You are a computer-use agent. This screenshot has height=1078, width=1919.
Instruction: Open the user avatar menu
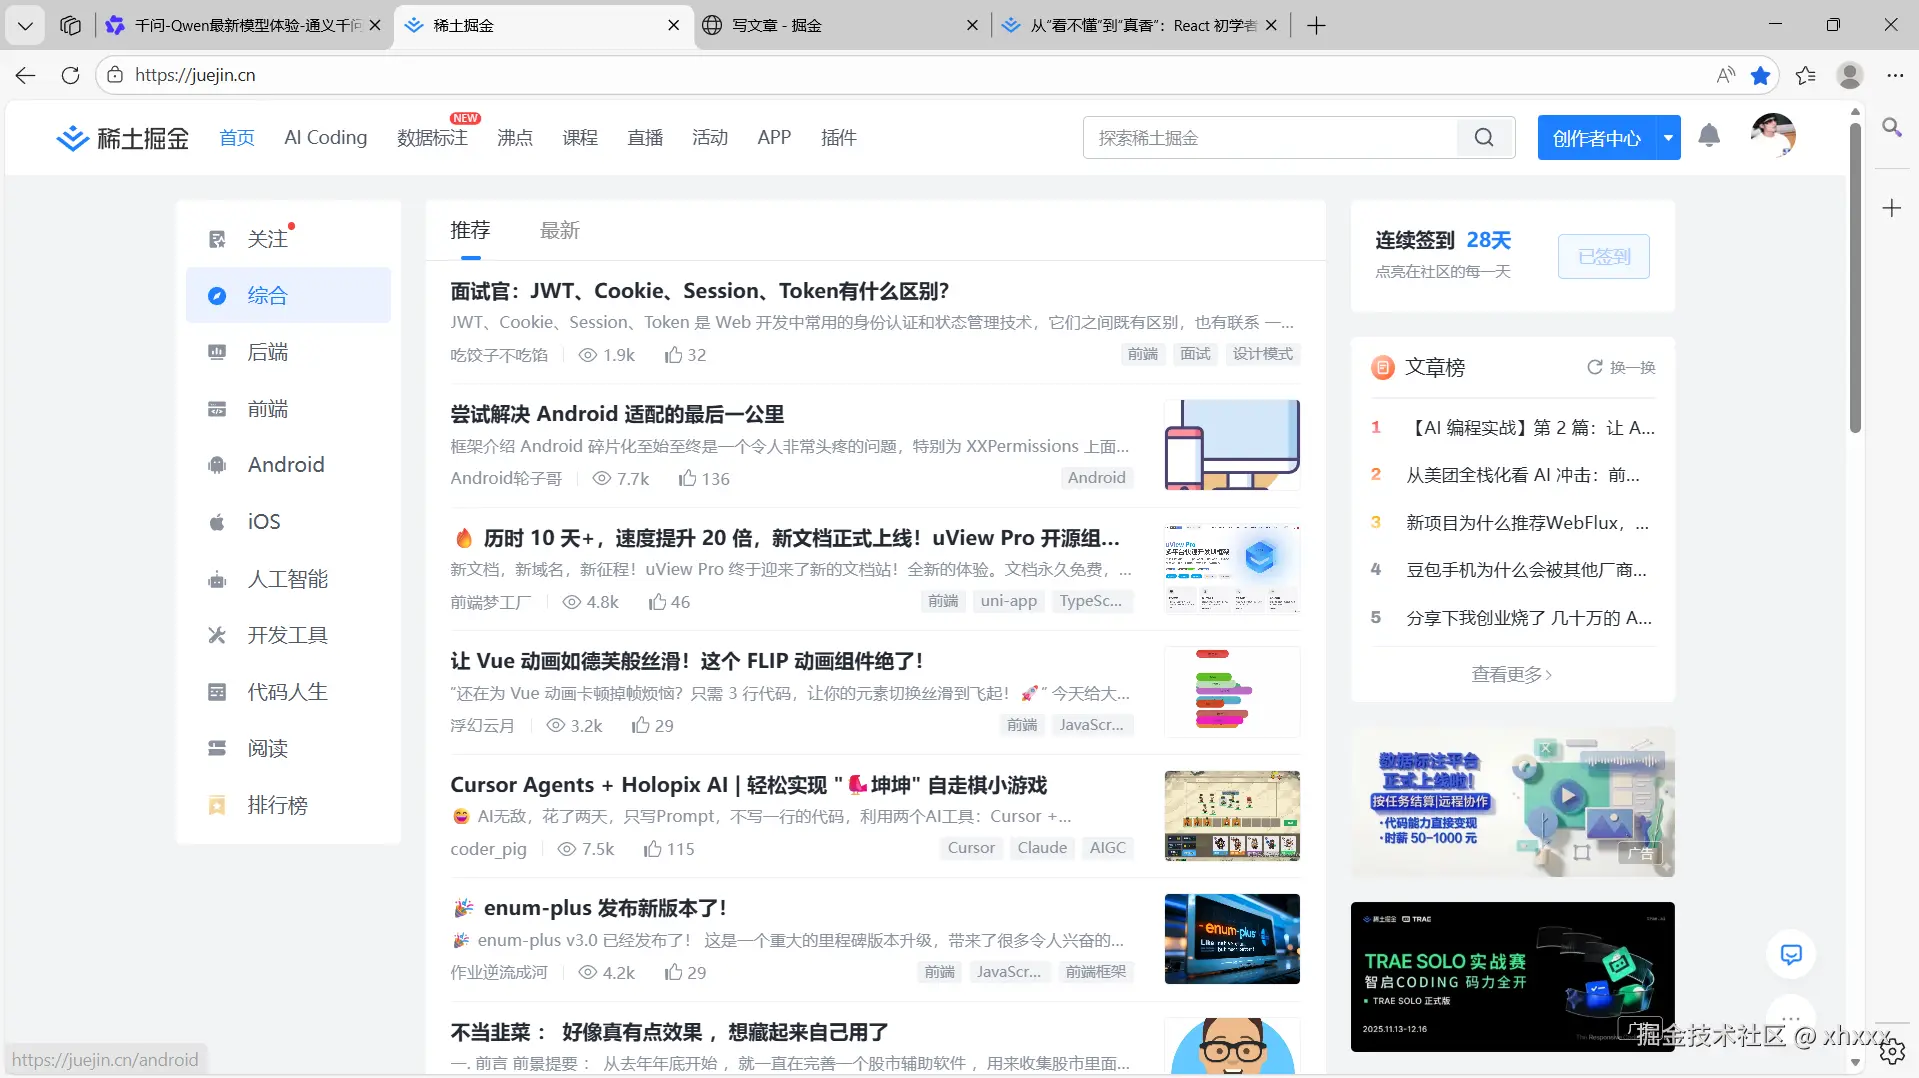1773,136
